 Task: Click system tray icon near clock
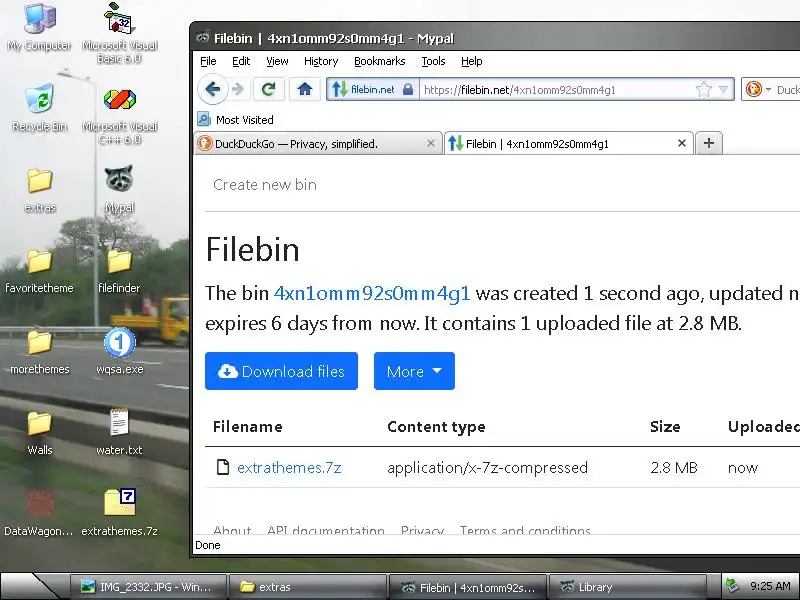pos(733,585)
